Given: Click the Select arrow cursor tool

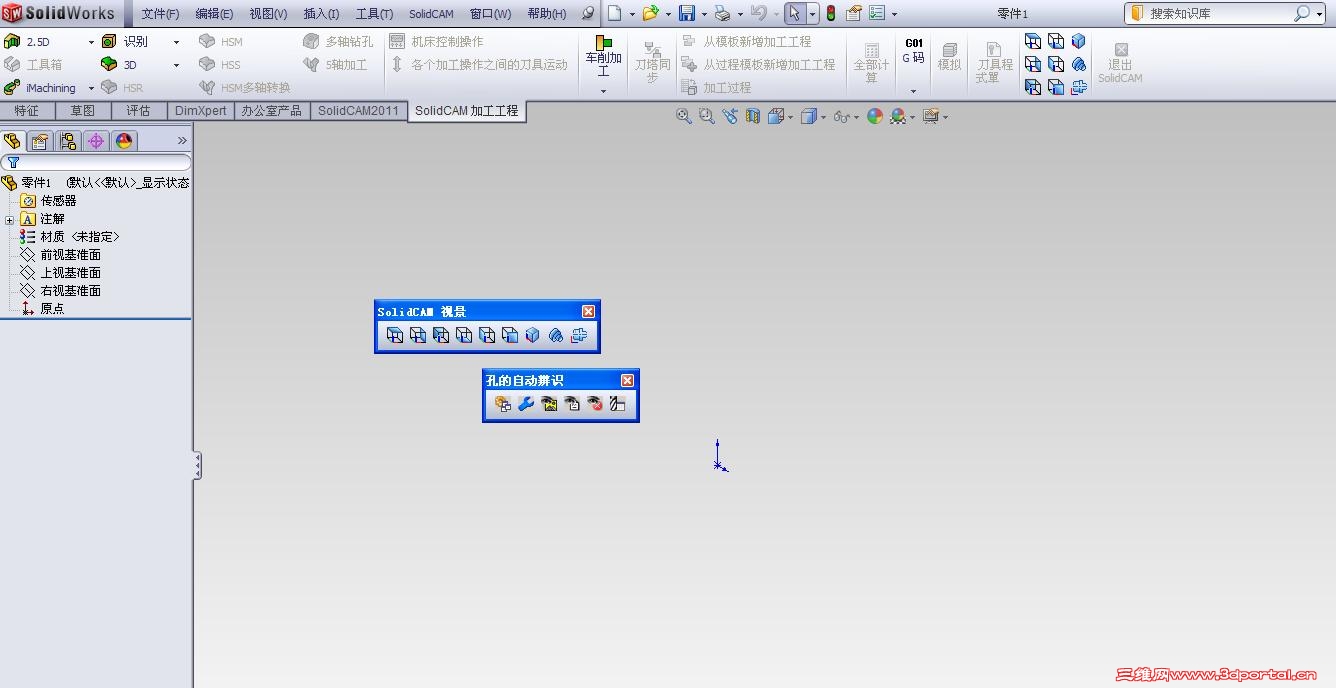Looking at the screenshot, I should [794, 13].
